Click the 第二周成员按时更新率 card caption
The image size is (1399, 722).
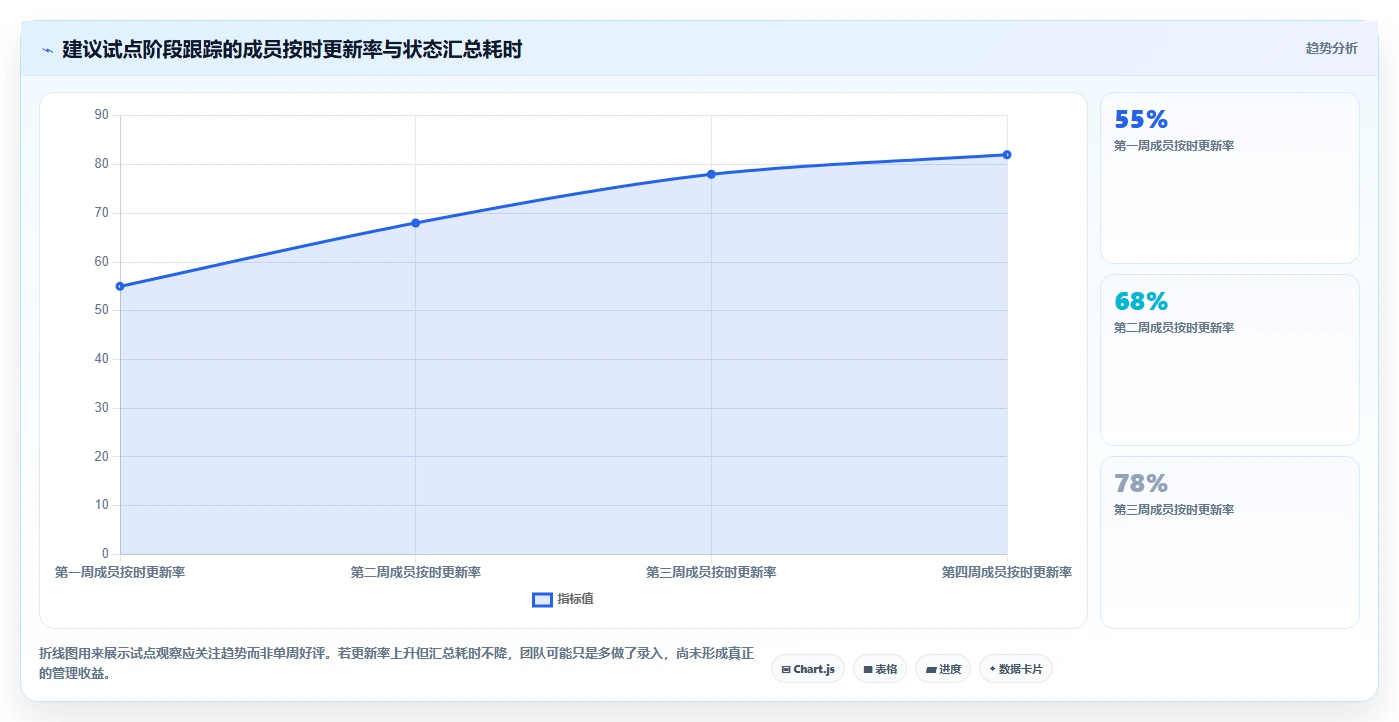(x=1174, y=328)
